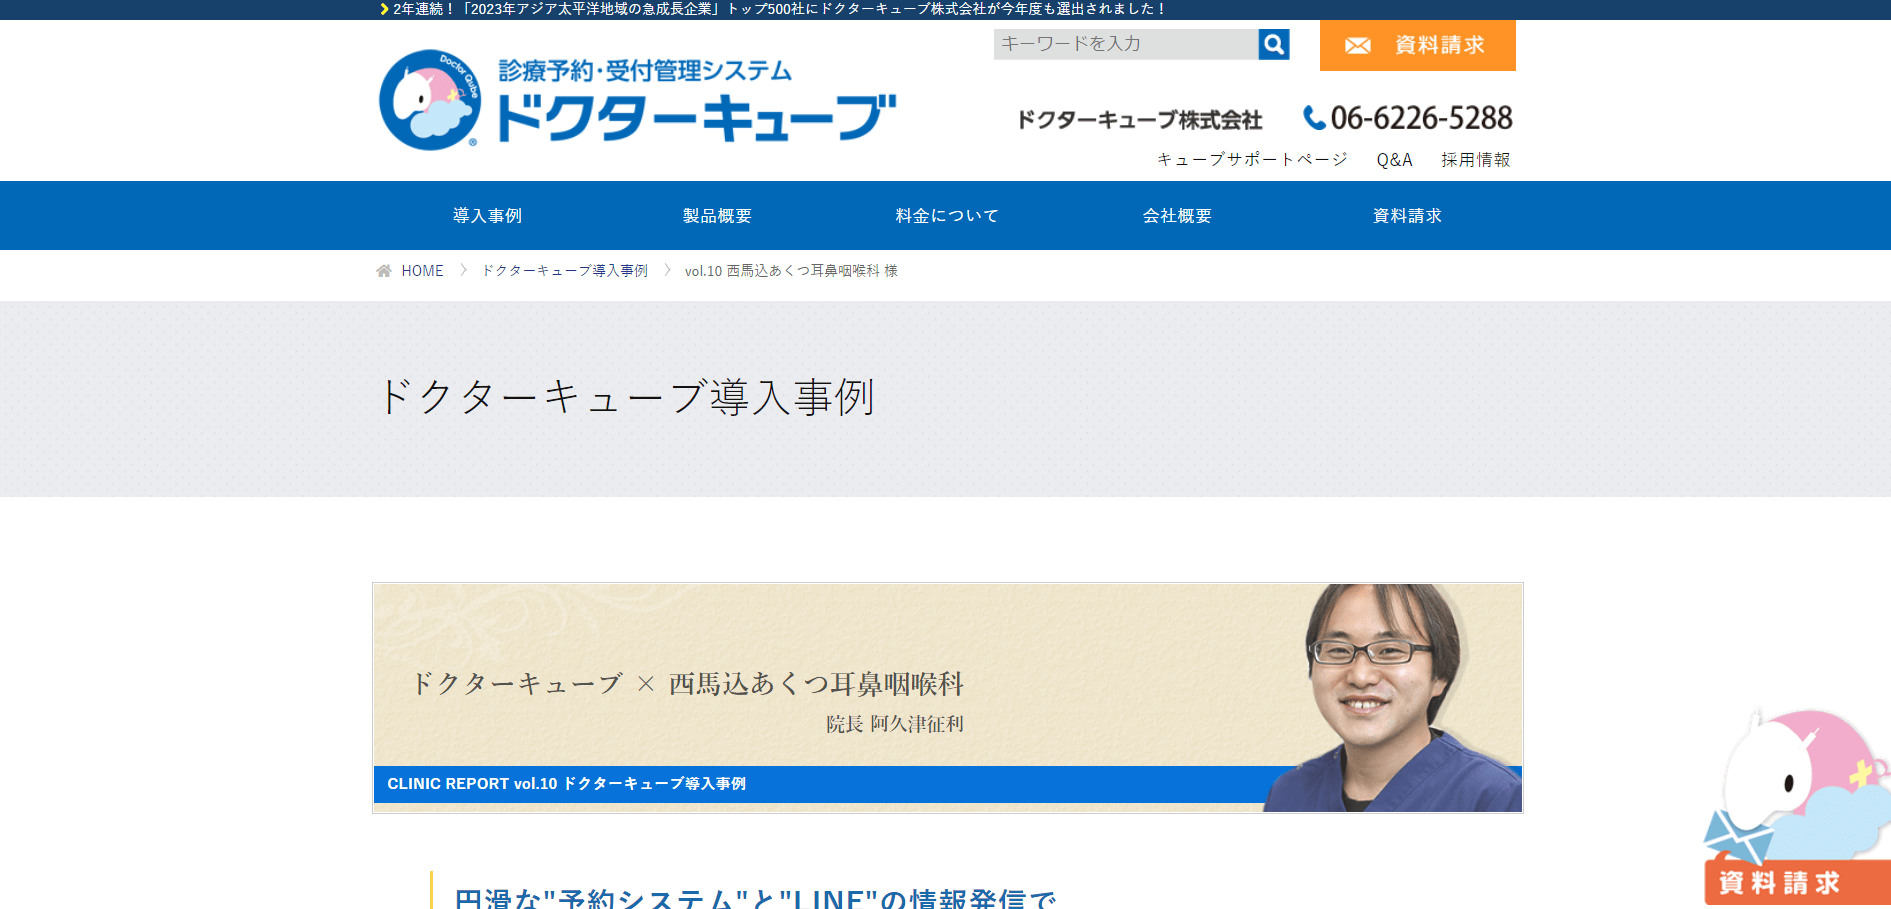1891x909 pixels.
Task: Click the キューブサポートページ link
Action: (1252, 160)
